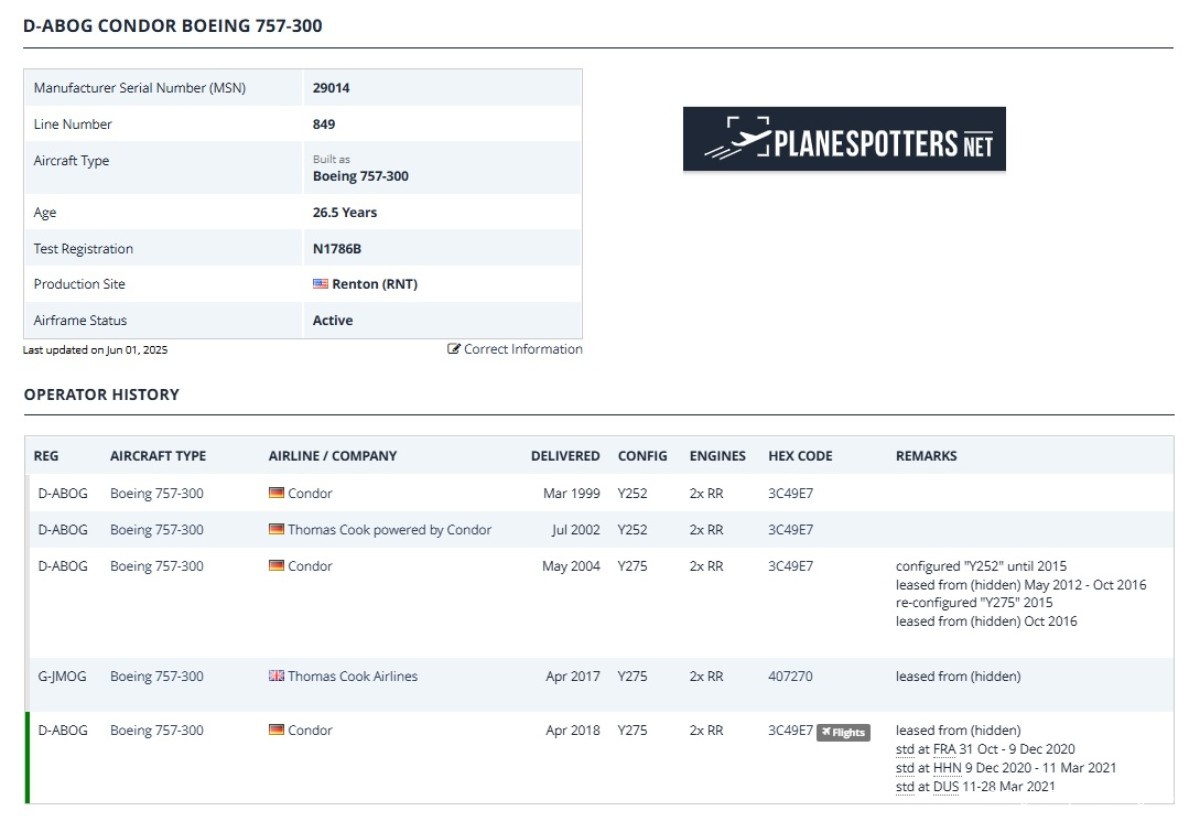Click the Apr 2017 delivery date

[x=573, y=676]
